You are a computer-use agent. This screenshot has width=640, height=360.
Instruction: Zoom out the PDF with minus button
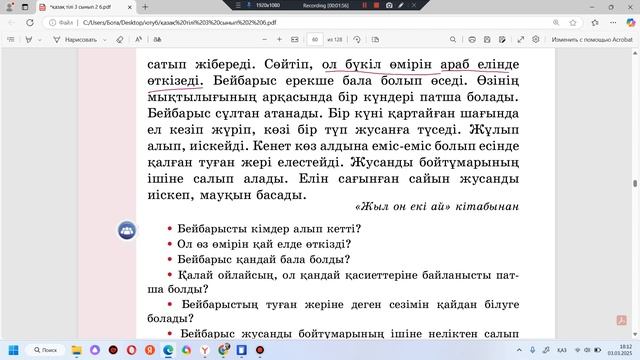(x=264, y=40)
